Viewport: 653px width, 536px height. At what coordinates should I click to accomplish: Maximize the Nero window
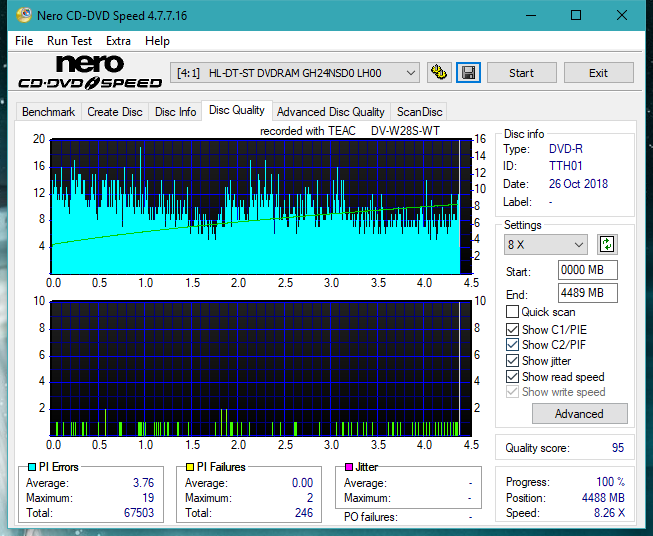pyautogui.click(x=576, y=15)
